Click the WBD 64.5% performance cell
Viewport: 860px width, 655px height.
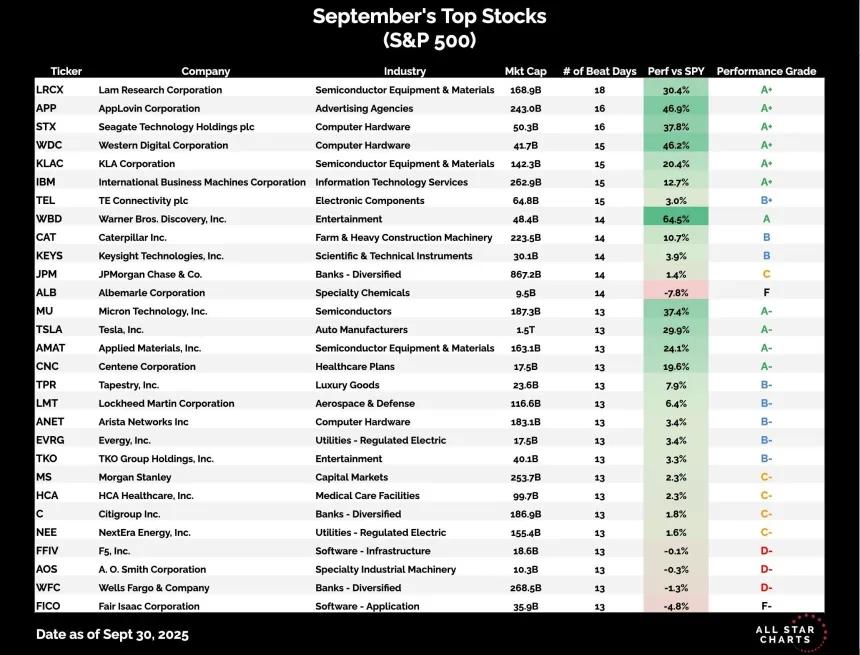[676, 219]
